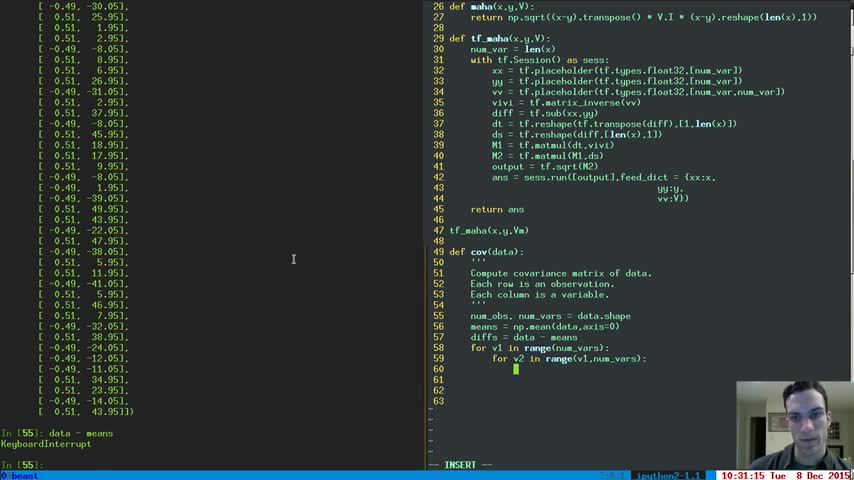Click line 26 'def maha(x,y,V):'
Screen dimensions: 854x480
coord(492,7)
